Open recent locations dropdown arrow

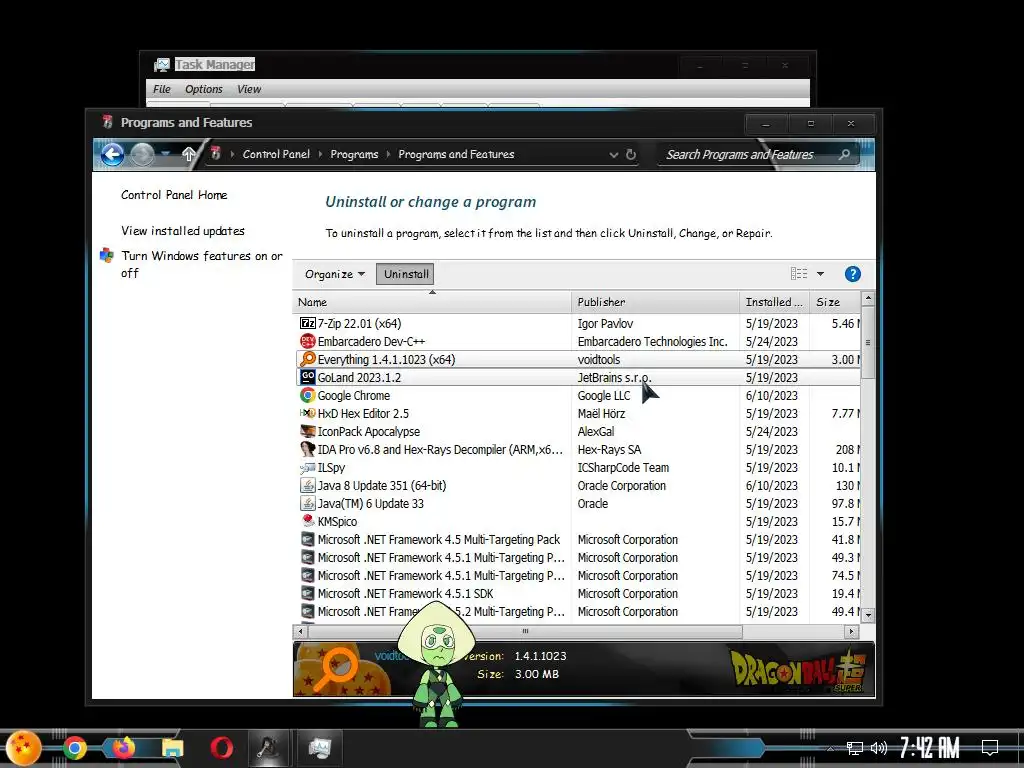[x=165, y=153]
